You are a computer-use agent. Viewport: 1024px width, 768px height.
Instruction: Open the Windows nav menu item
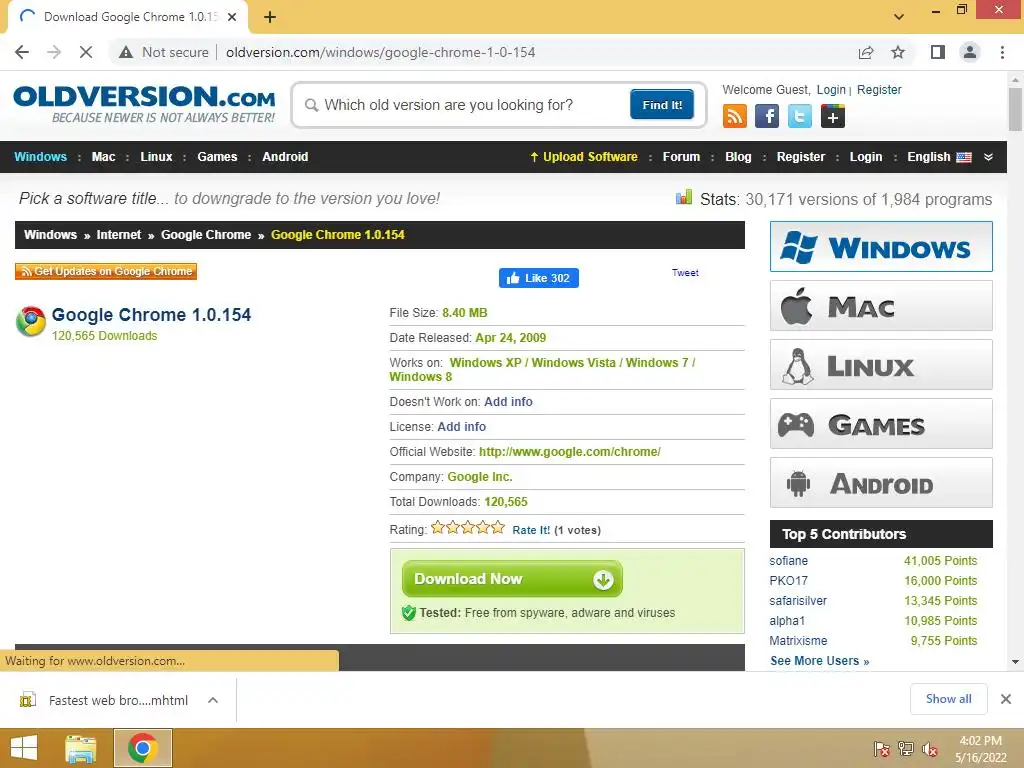pos(40,157)
